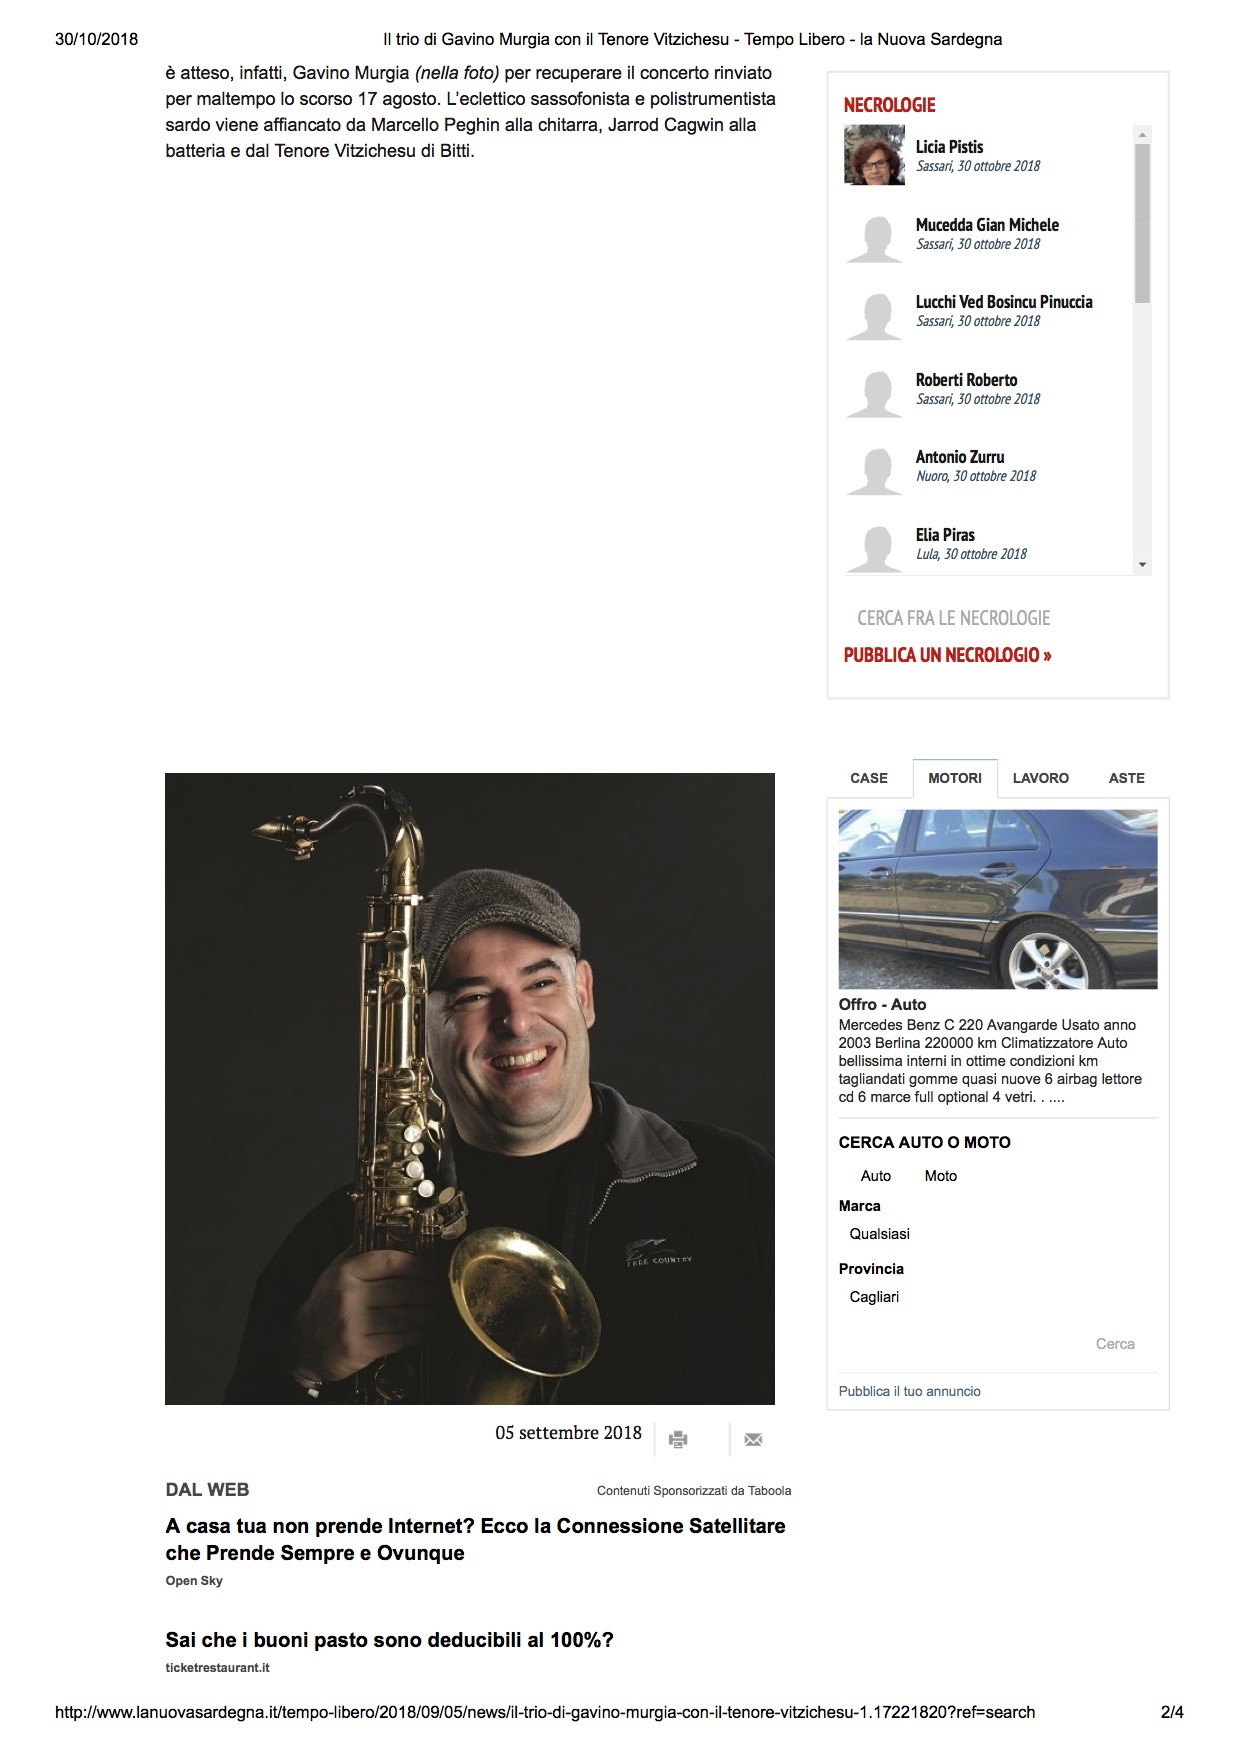This screenshot has height=1753, width=1239.
Task: Click Mucedda Gian Michele placeholder avatar
Action: [x=874, y=239]
